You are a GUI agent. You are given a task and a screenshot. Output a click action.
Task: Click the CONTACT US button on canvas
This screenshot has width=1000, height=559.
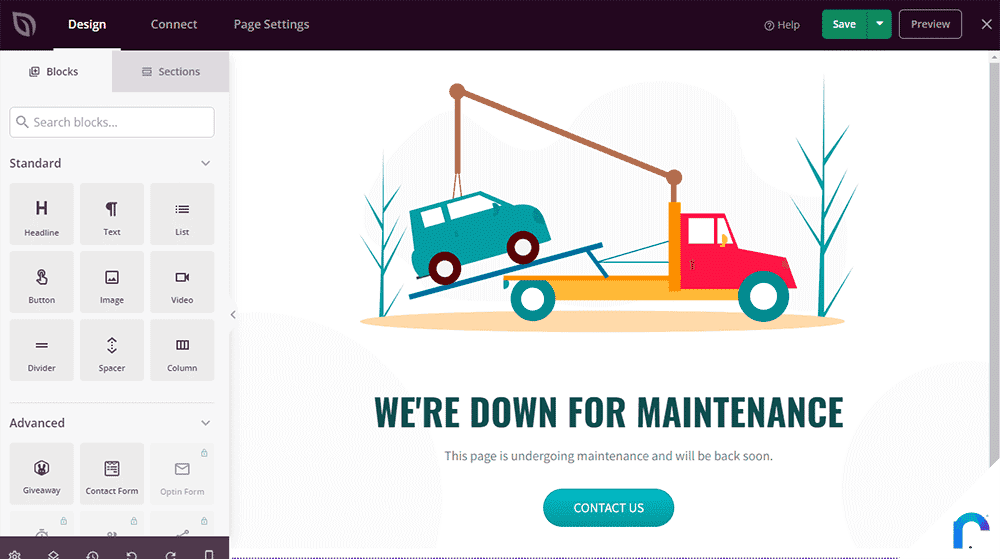608,508
